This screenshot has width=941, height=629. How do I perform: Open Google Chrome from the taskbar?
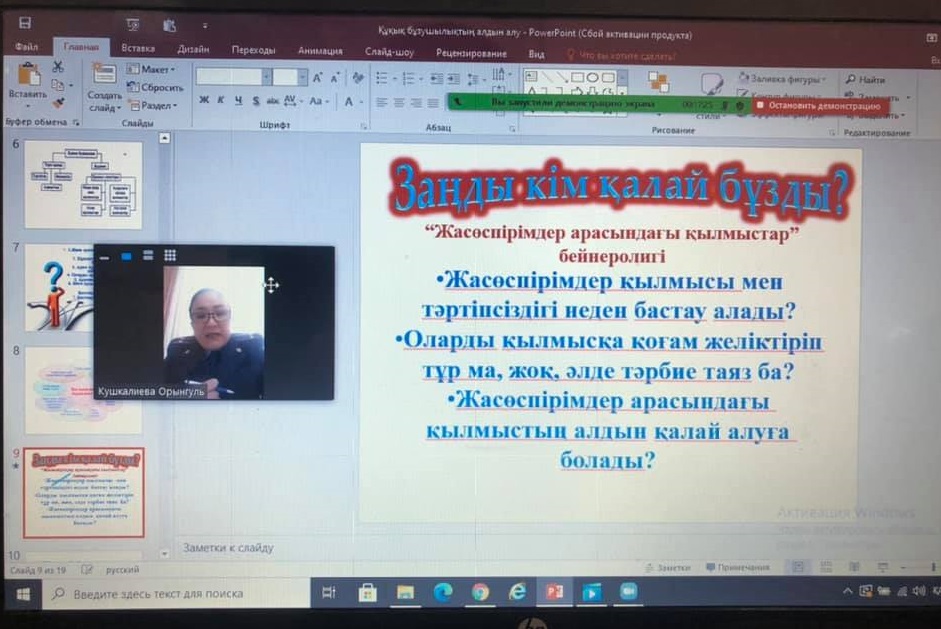(x=479, y=592)
